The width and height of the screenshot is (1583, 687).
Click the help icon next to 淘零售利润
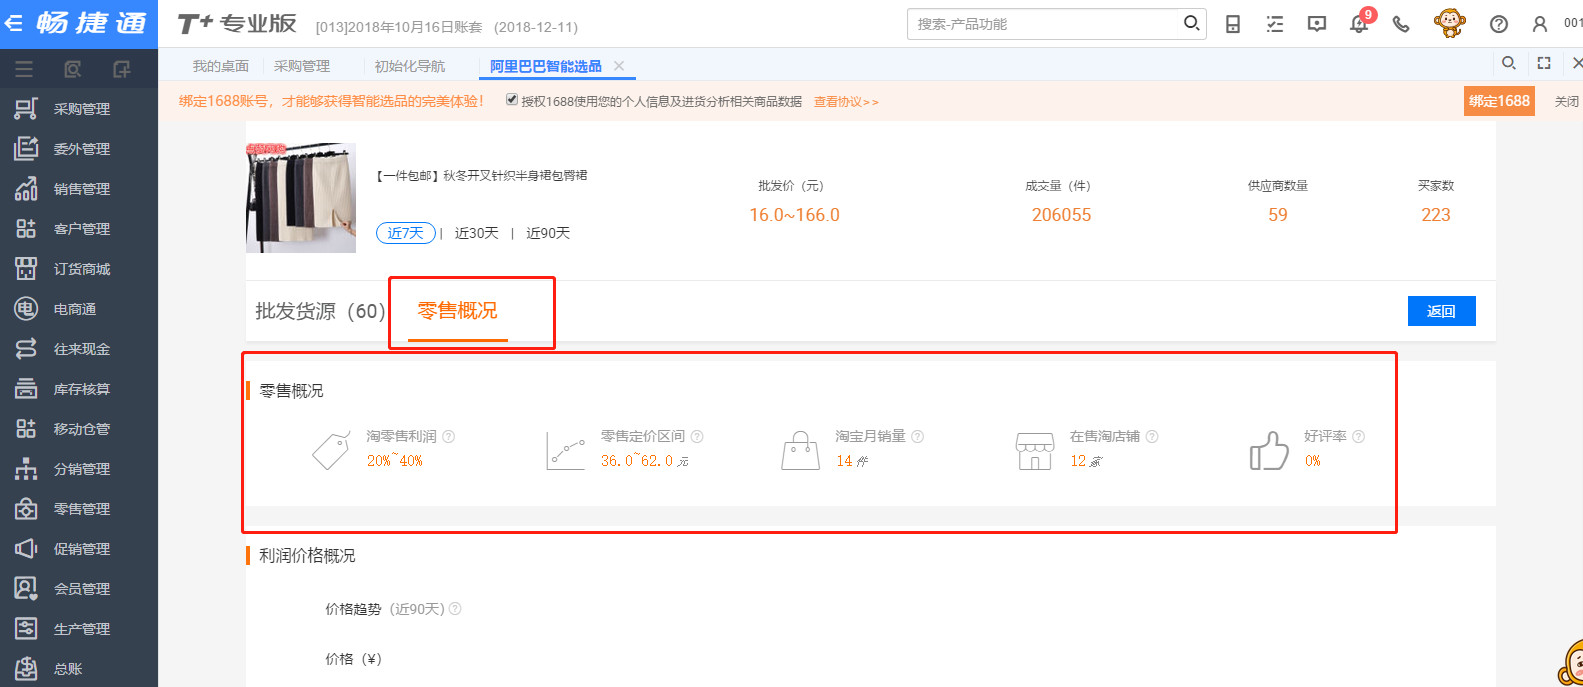(x=449, y=436)
